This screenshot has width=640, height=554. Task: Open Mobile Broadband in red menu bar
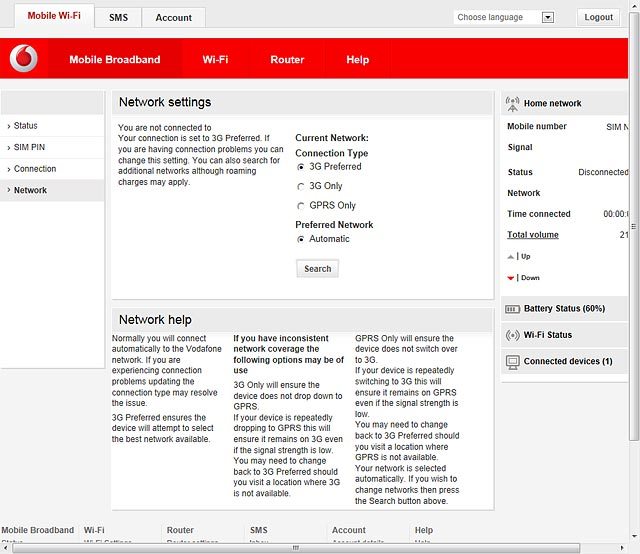click(115, 60)
